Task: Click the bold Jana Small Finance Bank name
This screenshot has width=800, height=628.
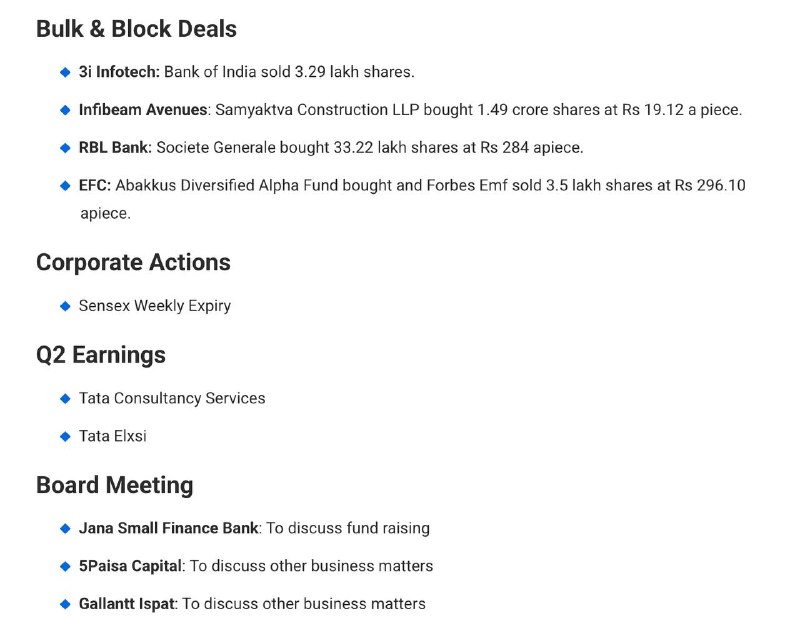Action: coord(168,528)
